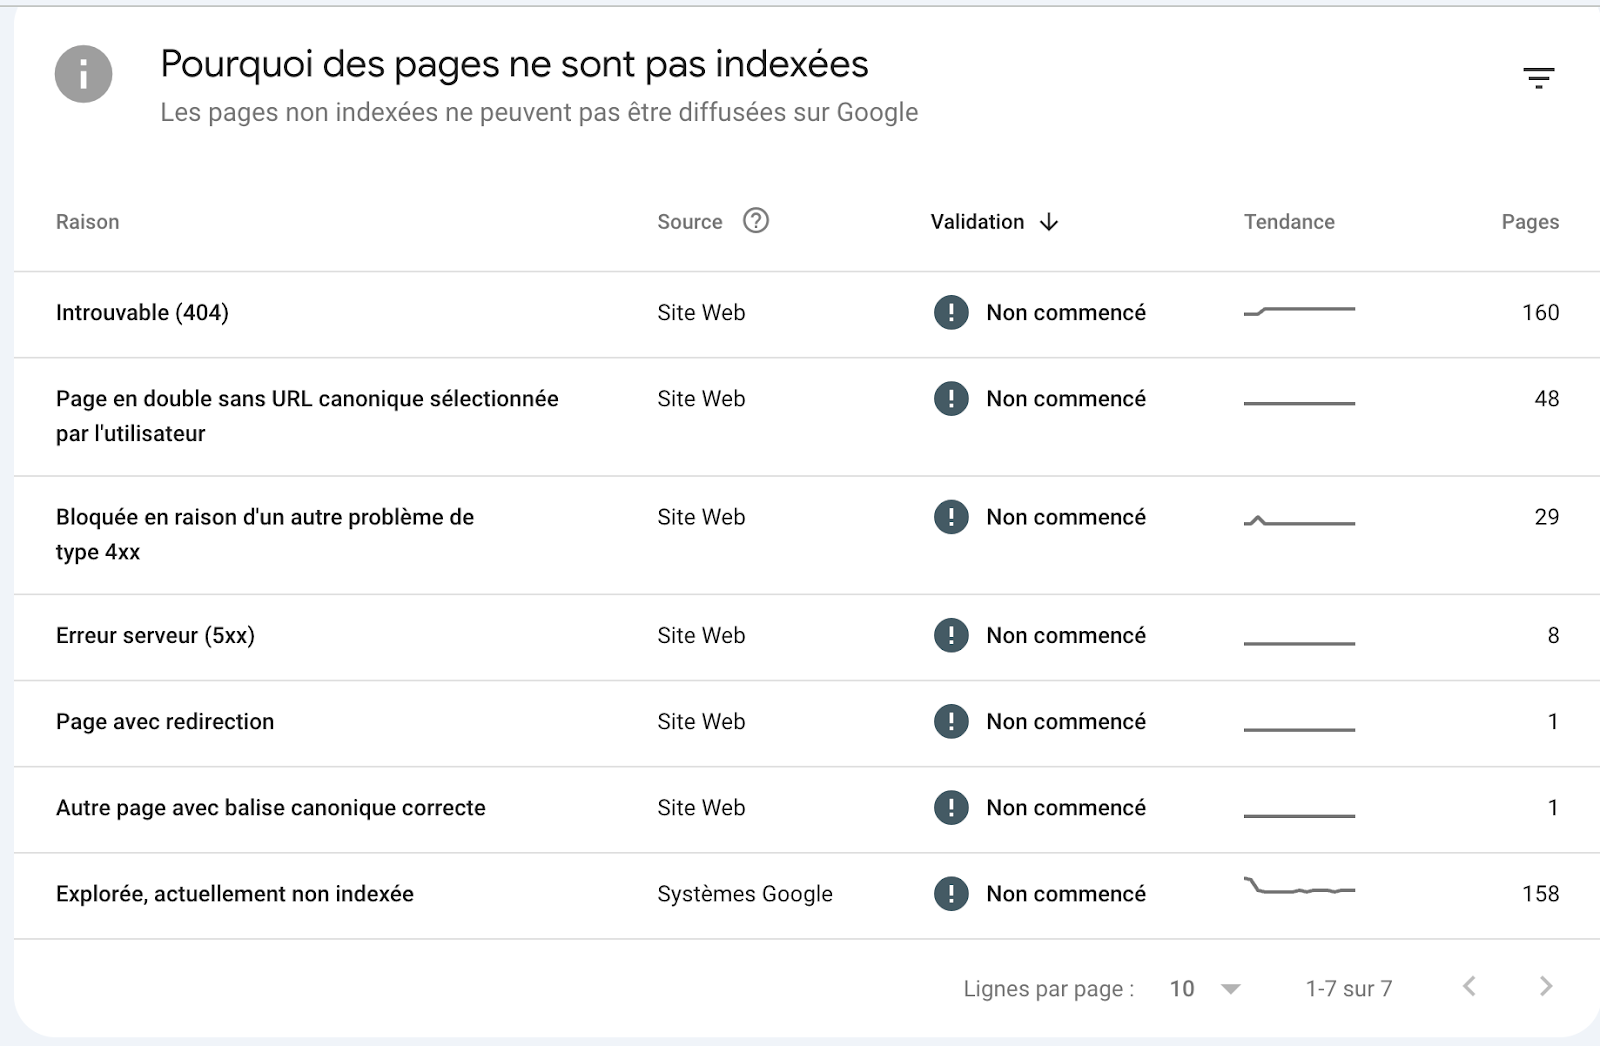1600x1046 pixels.
Task: Open the Source column help icon
Action: (x=757, y=221)
